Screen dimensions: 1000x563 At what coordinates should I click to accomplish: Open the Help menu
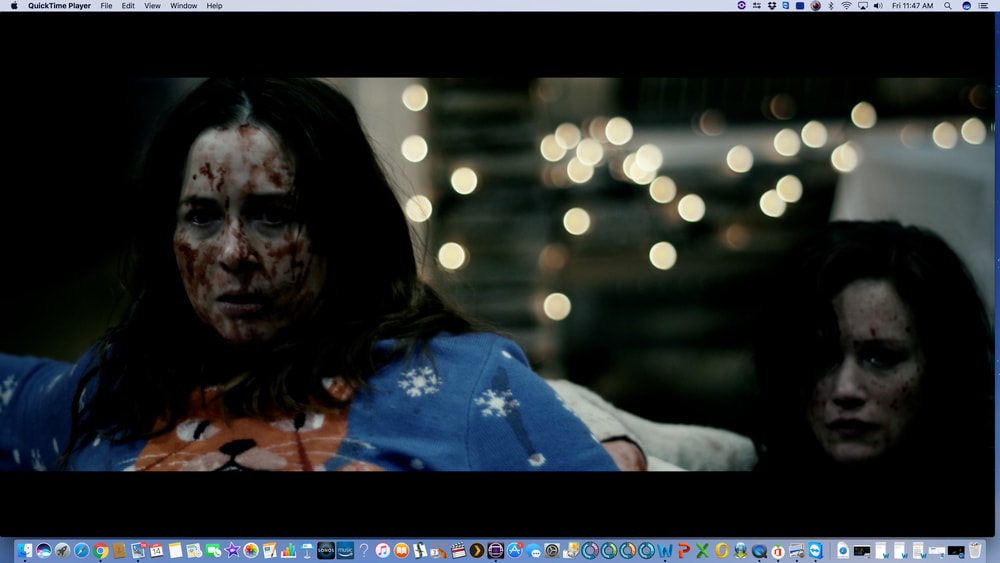click(214, 6)
